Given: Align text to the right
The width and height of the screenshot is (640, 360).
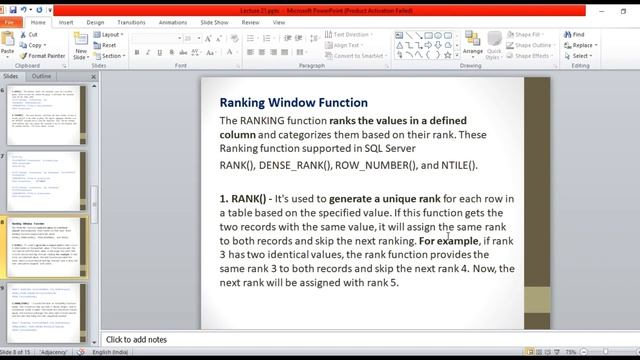Looking at the screenshot, I should coord(273,52).
